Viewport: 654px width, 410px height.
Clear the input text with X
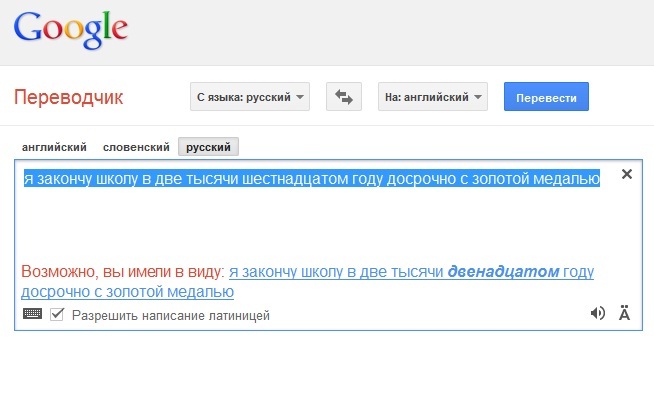pos(626,174)
